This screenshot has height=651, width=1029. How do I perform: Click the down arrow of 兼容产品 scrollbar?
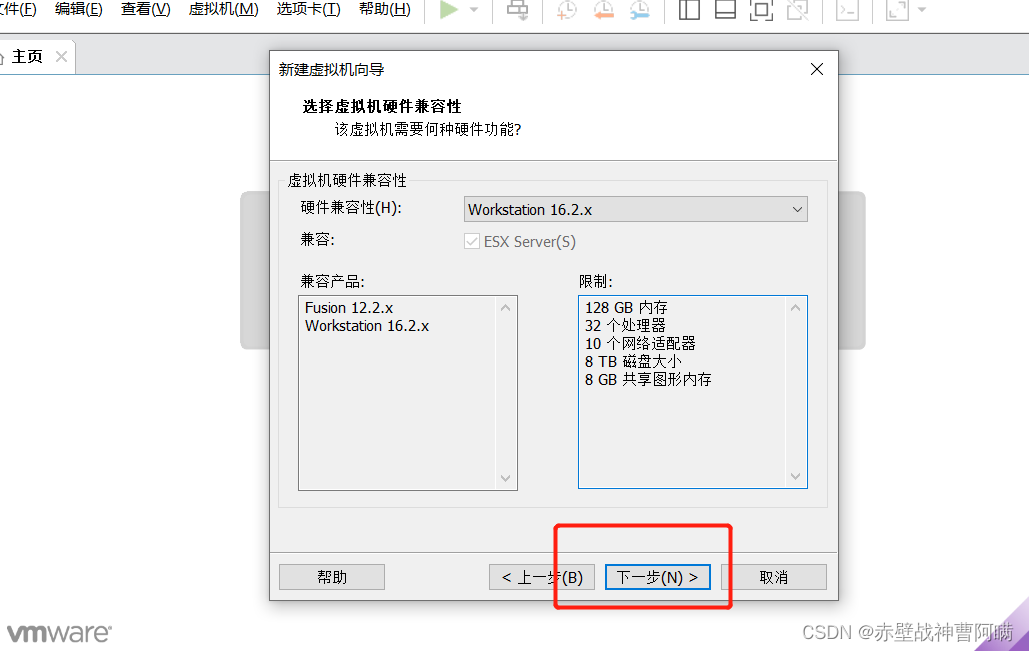[505, 478]
